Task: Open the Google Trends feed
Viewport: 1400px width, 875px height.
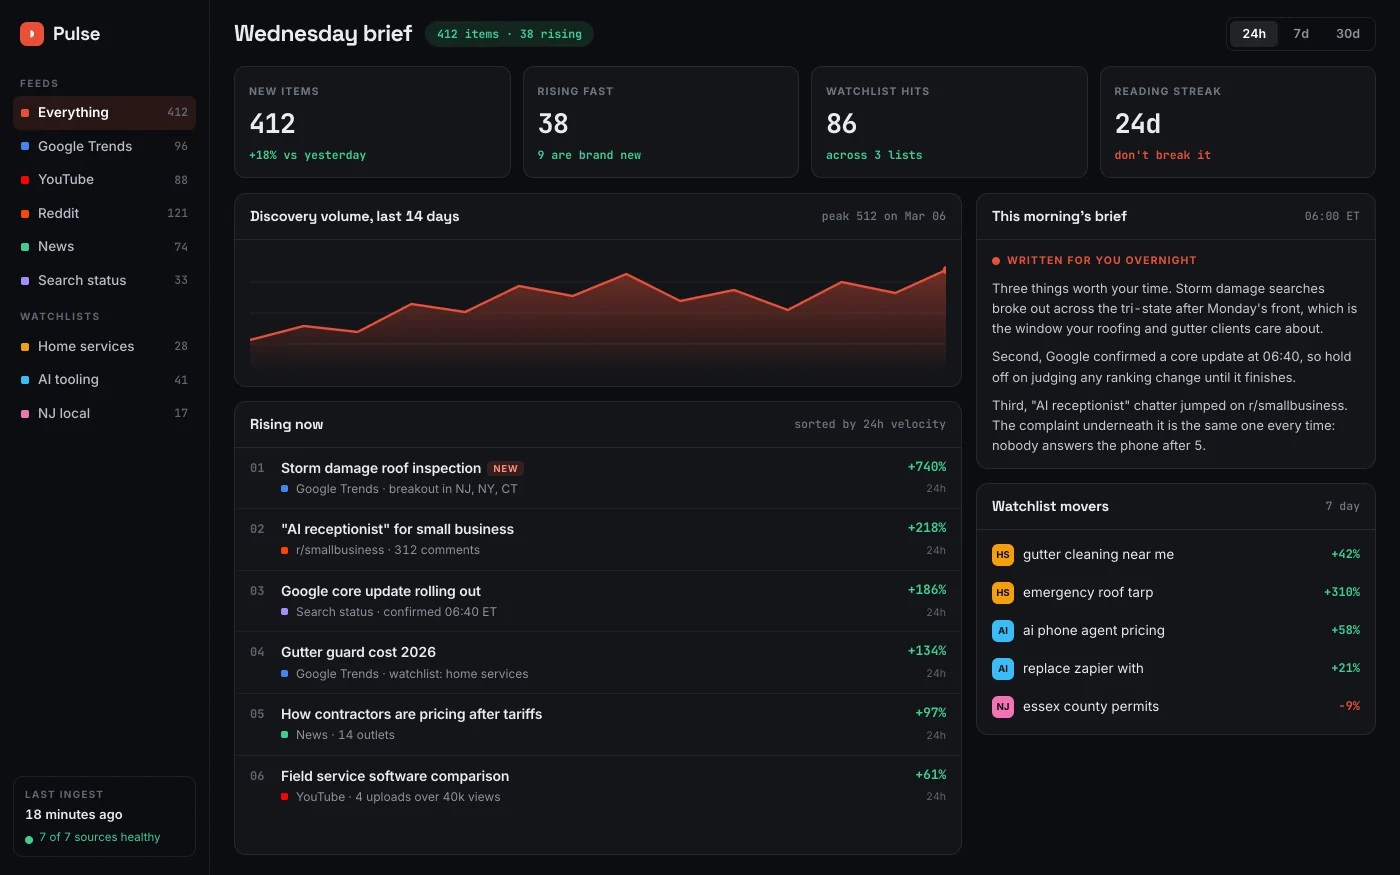Action: coord(104,146)
